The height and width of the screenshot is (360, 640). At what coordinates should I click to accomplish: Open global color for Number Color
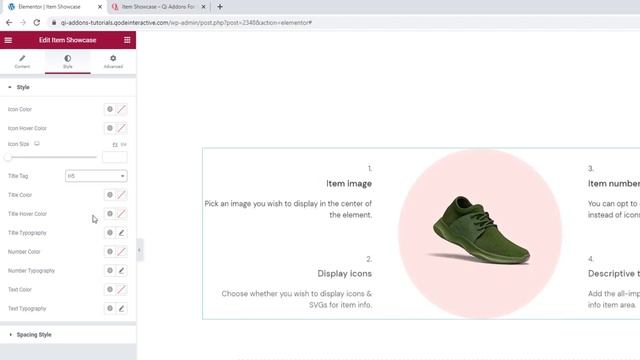click(110, 252)
